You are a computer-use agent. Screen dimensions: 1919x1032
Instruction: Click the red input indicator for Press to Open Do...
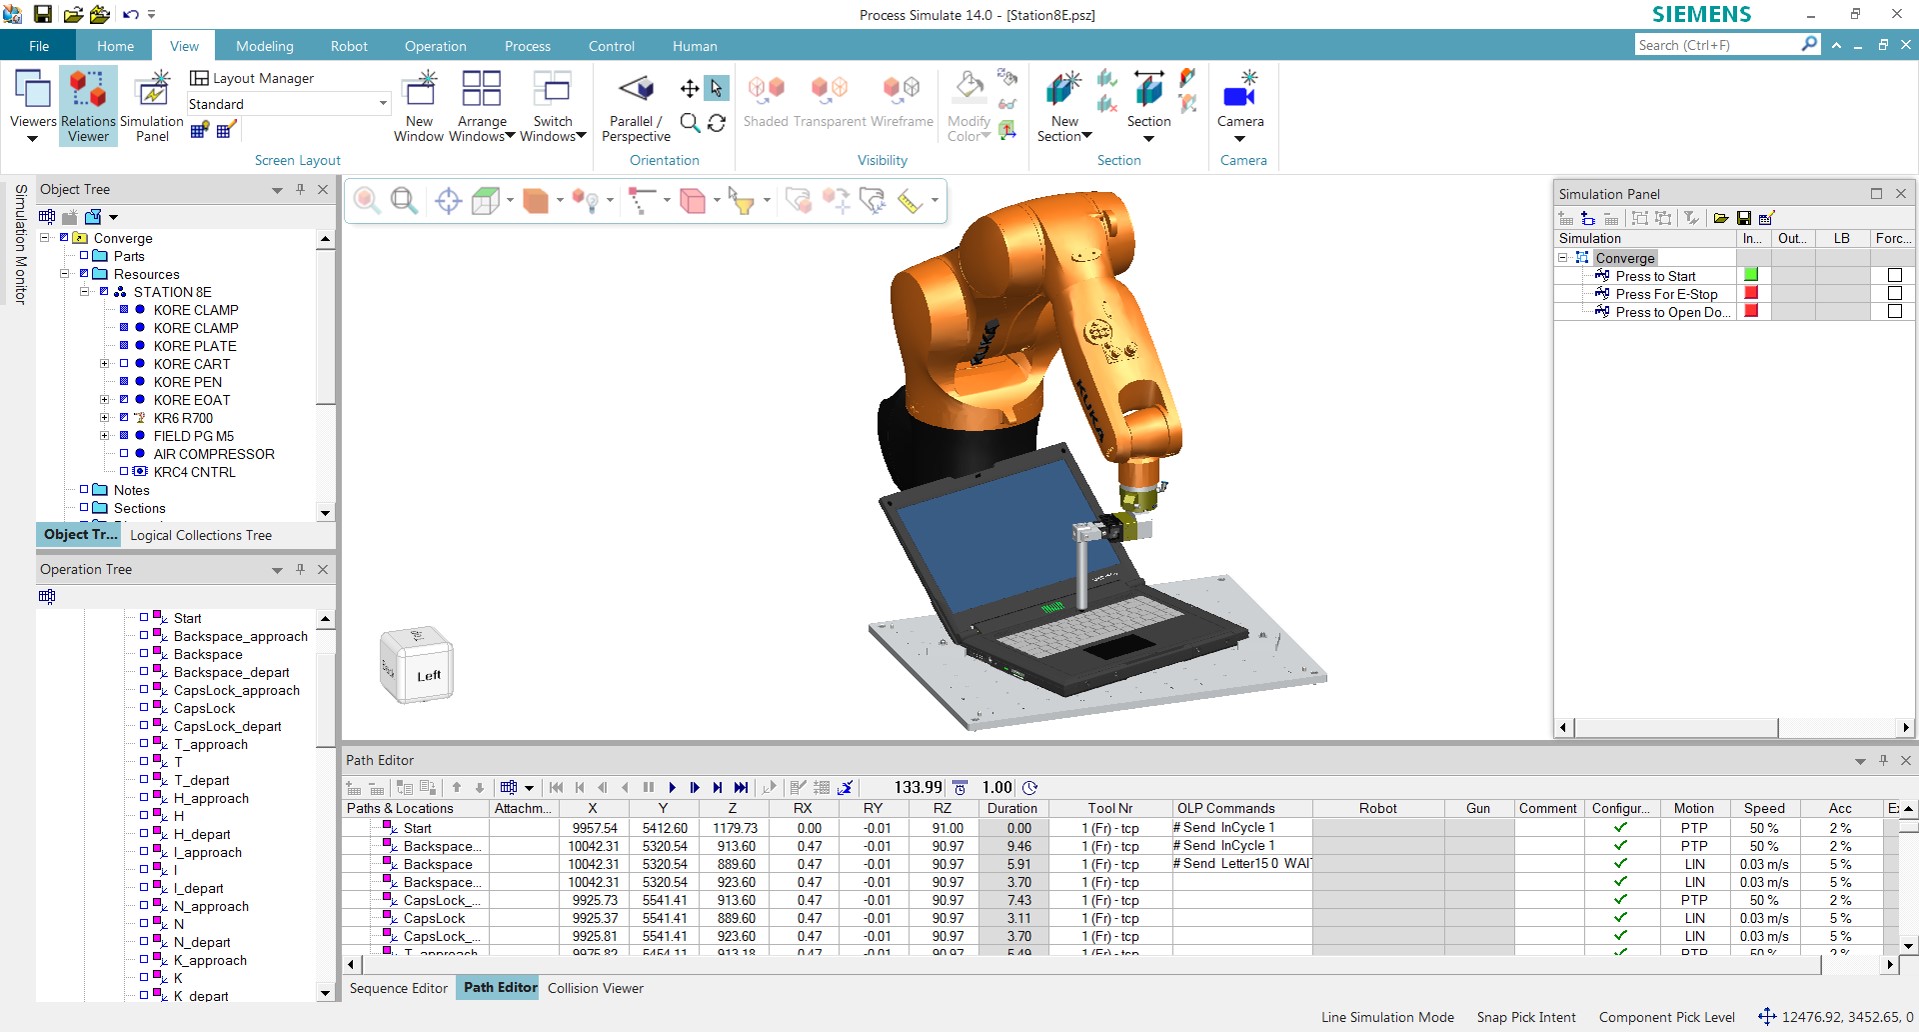coord(1751,311)
